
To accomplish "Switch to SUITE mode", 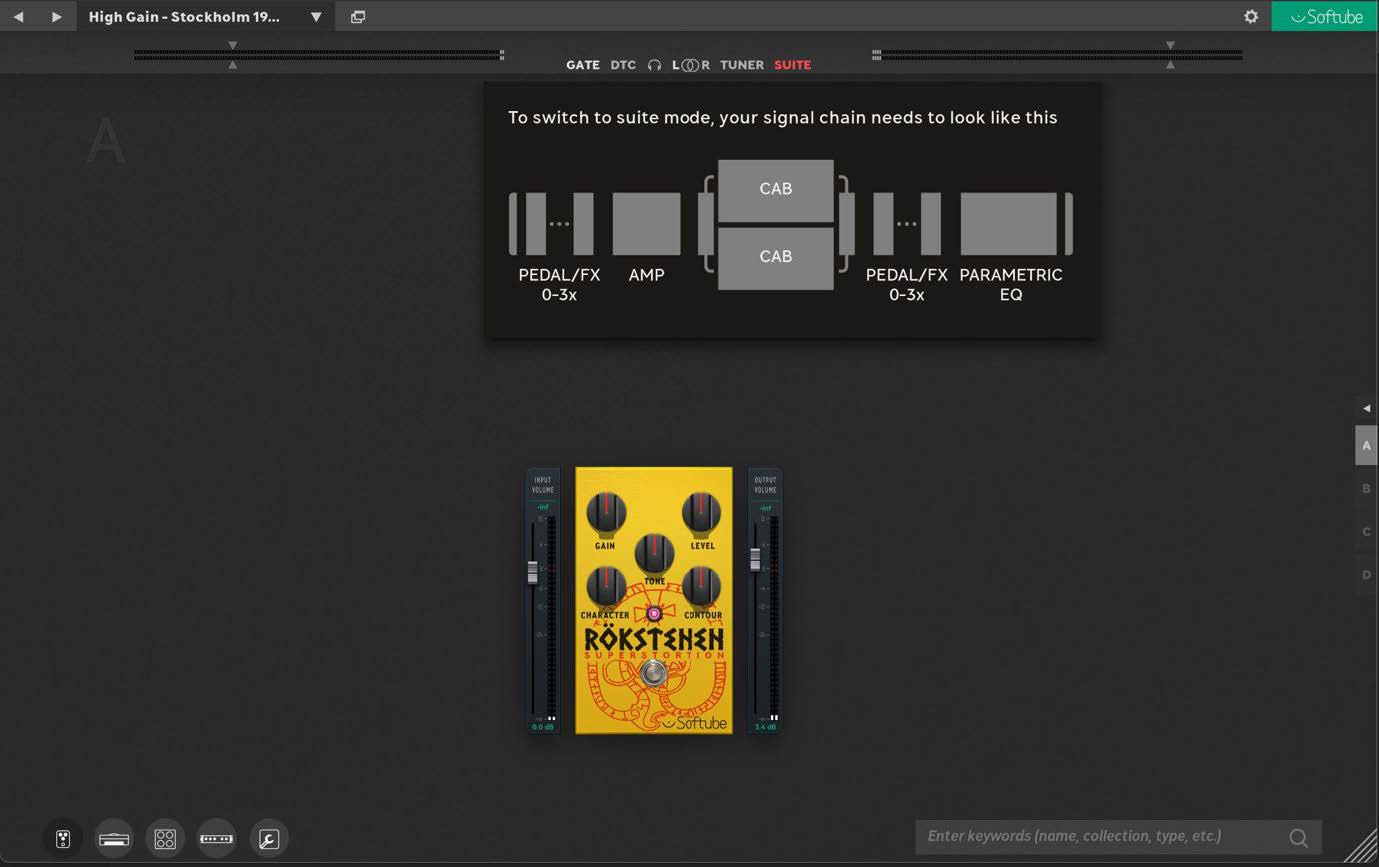I will pyautogui.click(x=792, y=64).
